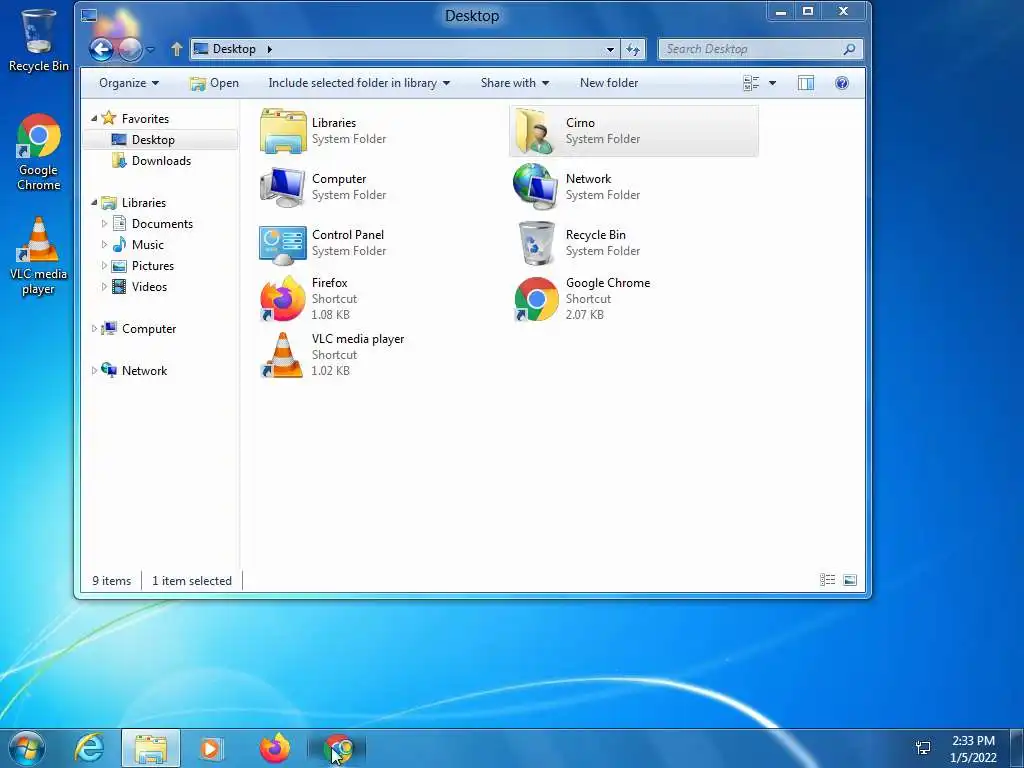Select the Control Panel icon
This screenshot has width=1024, height=768.
pos(283,244)
